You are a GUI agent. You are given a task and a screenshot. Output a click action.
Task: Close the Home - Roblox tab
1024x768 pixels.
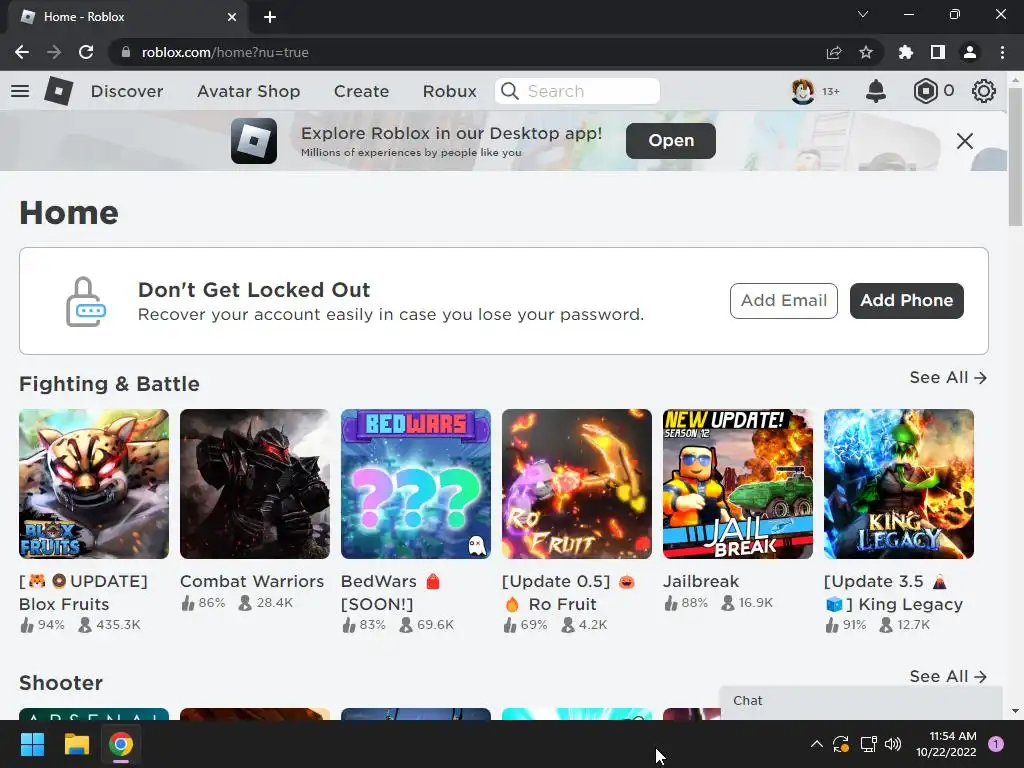(x=232, y=17)
